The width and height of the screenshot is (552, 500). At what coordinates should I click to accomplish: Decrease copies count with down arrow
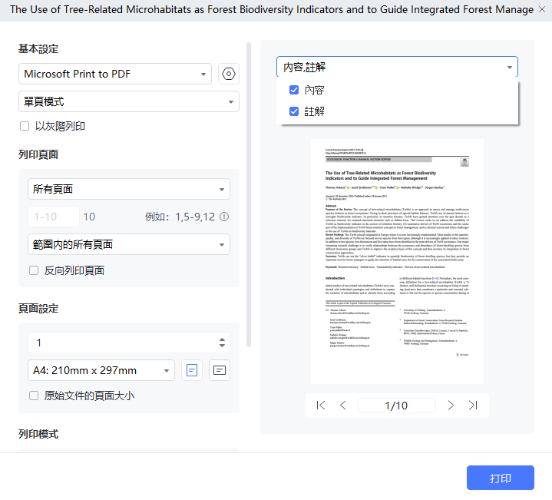pos(222,345)
